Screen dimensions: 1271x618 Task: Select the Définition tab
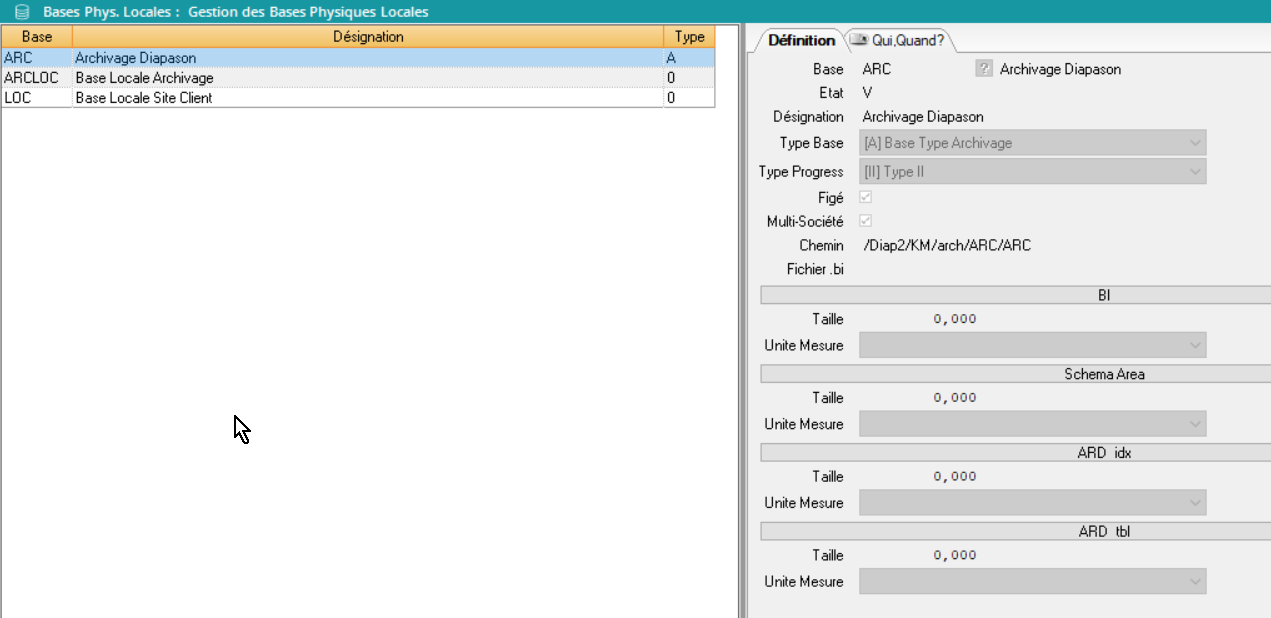[x=801, y=40]
